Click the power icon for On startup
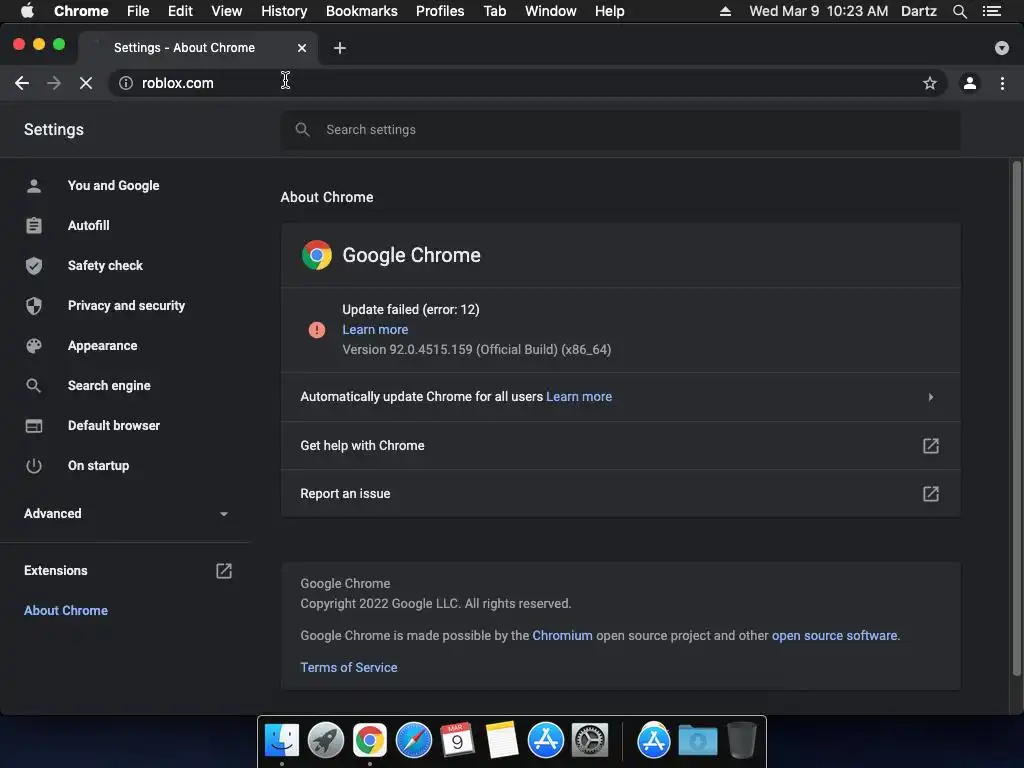Screen dimensions: 1024x768 point(34,466)
